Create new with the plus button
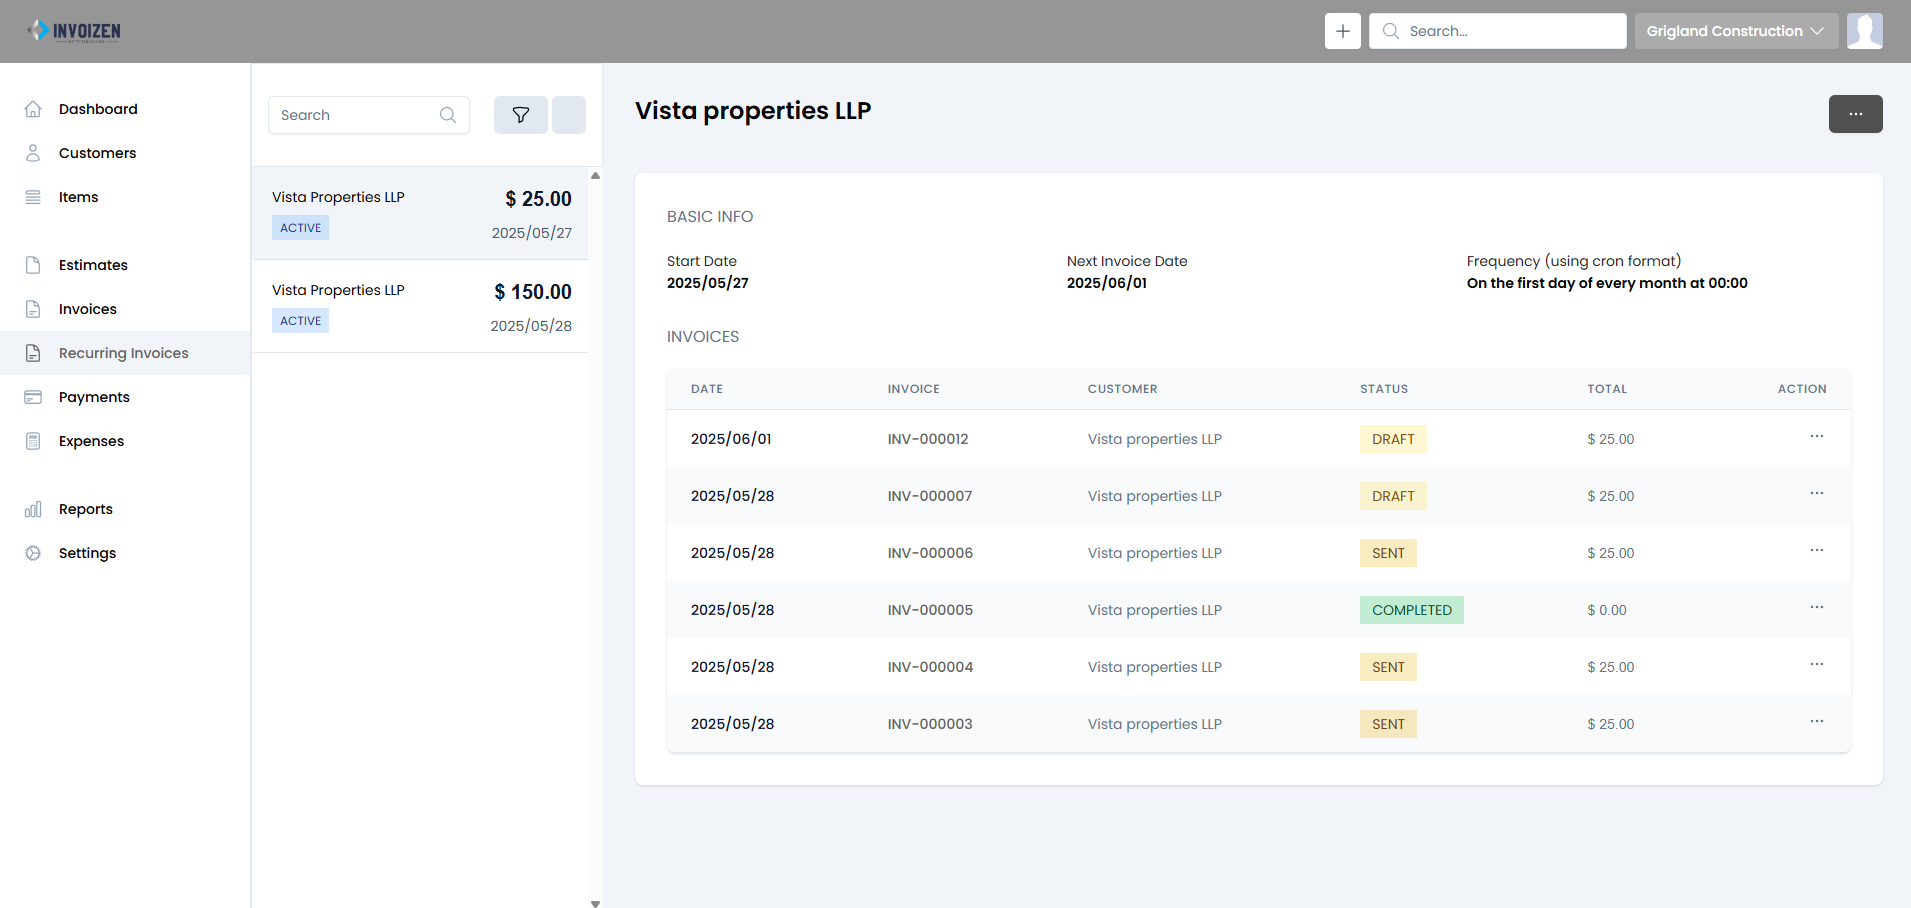 [x=1342, y=31]
